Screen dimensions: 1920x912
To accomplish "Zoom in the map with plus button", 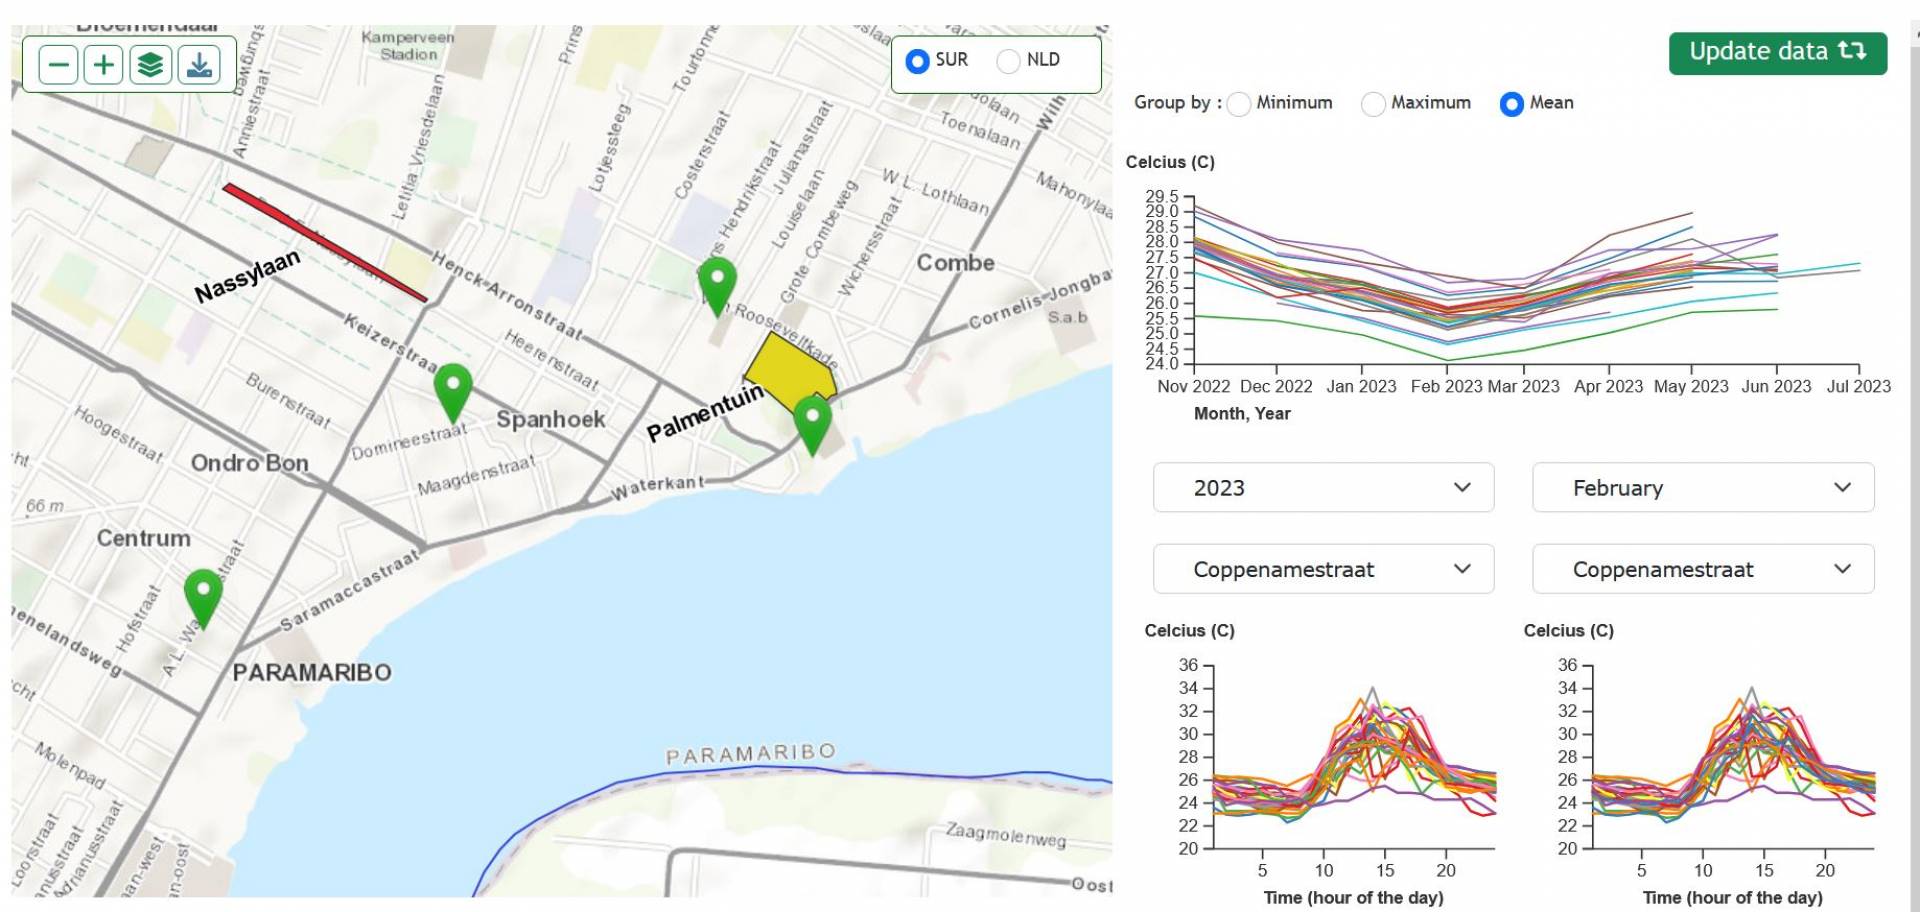I will coord(104,66).
